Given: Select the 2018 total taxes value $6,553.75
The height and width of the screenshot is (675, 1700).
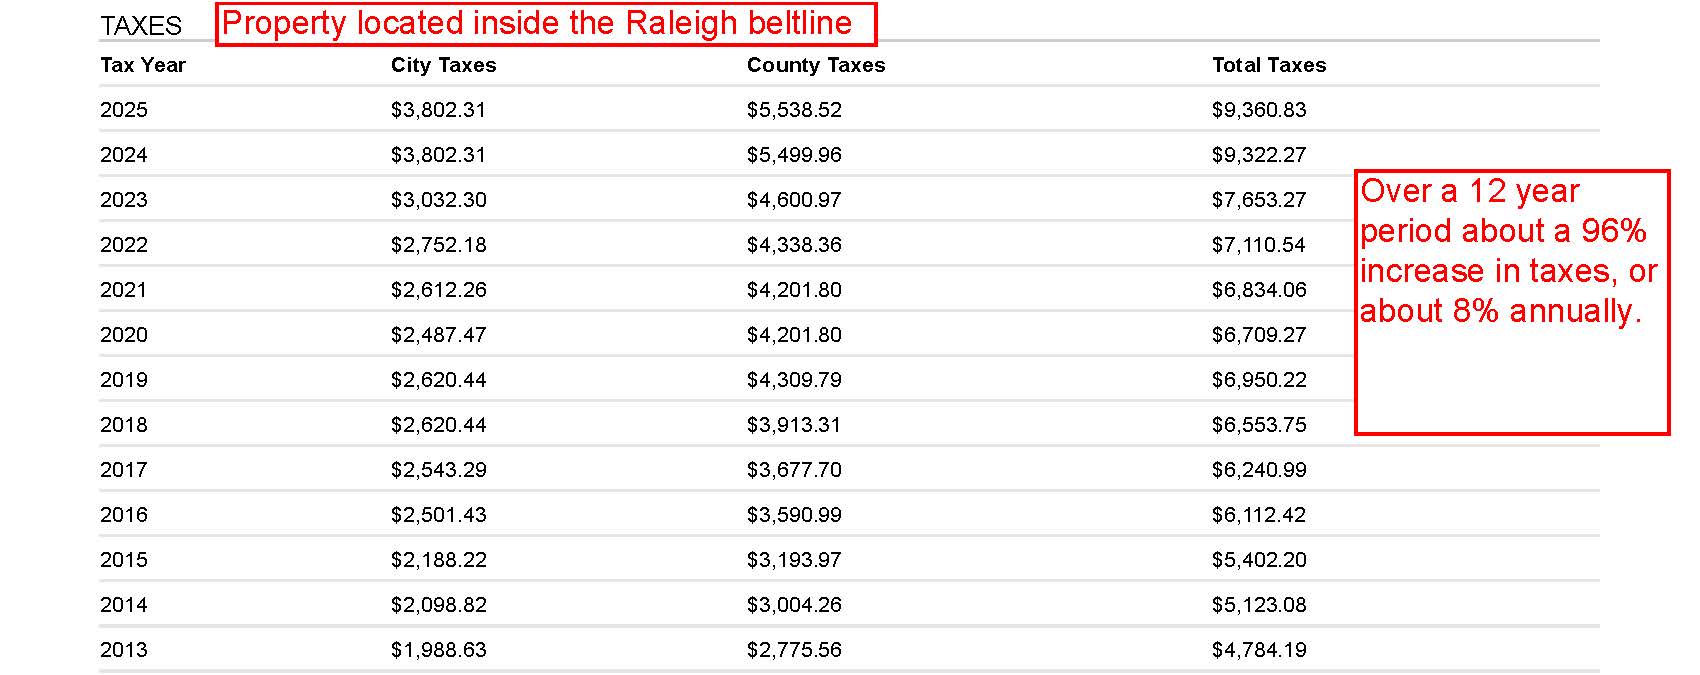Looking at the screenshot, I should pos(1258,425).
